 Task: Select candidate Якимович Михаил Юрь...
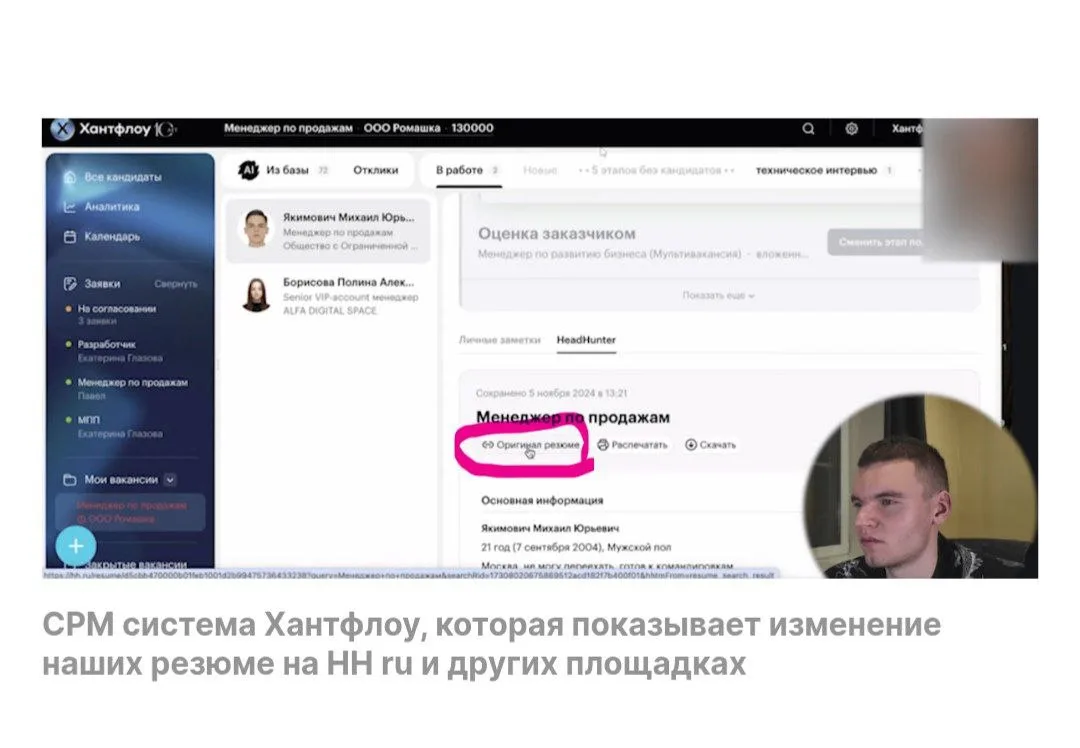click(329, 230)
